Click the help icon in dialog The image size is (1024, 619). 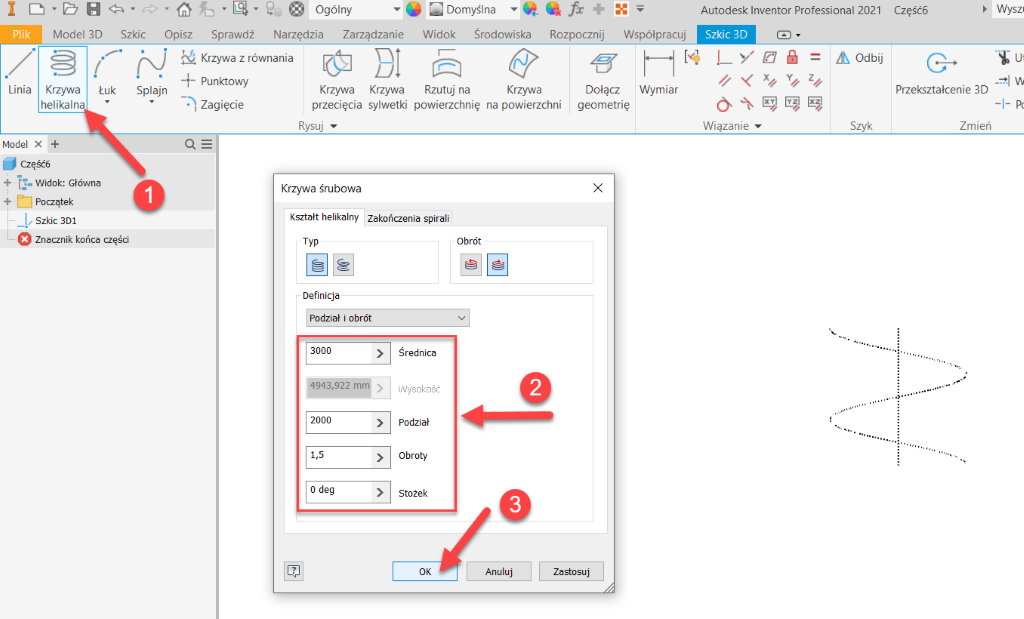point(294,571)
